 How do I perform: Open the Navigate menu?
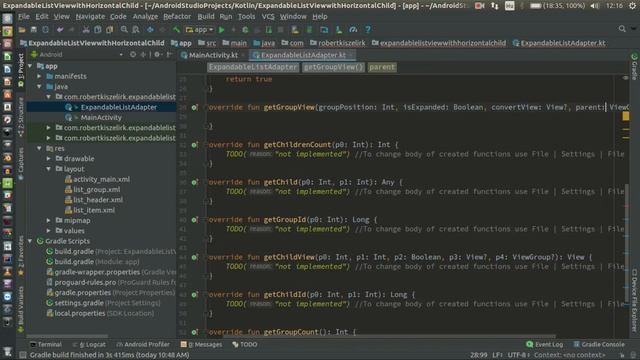click(x=90, y=17)
